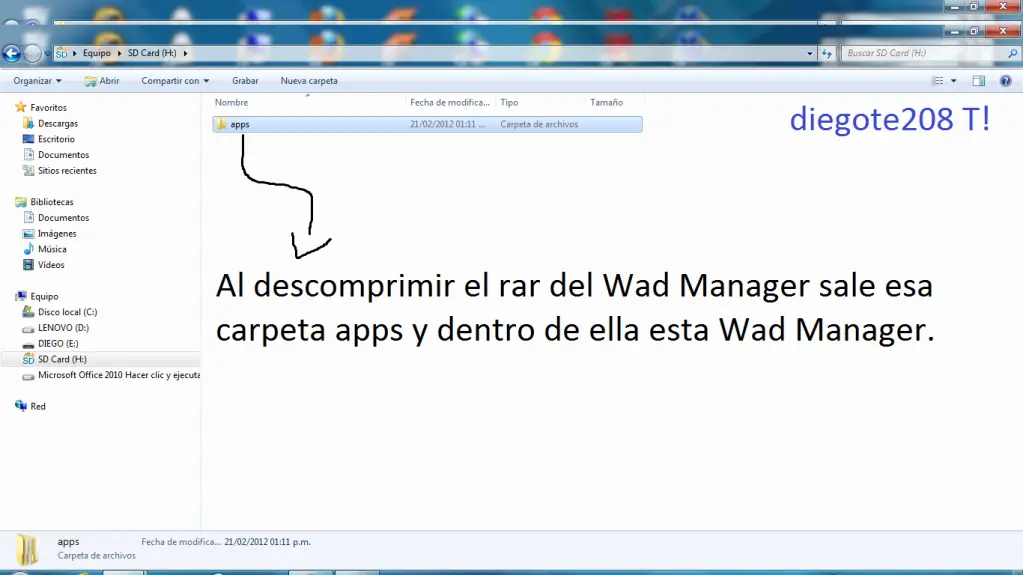Open help with the question mark icon

click(1005, 81)
